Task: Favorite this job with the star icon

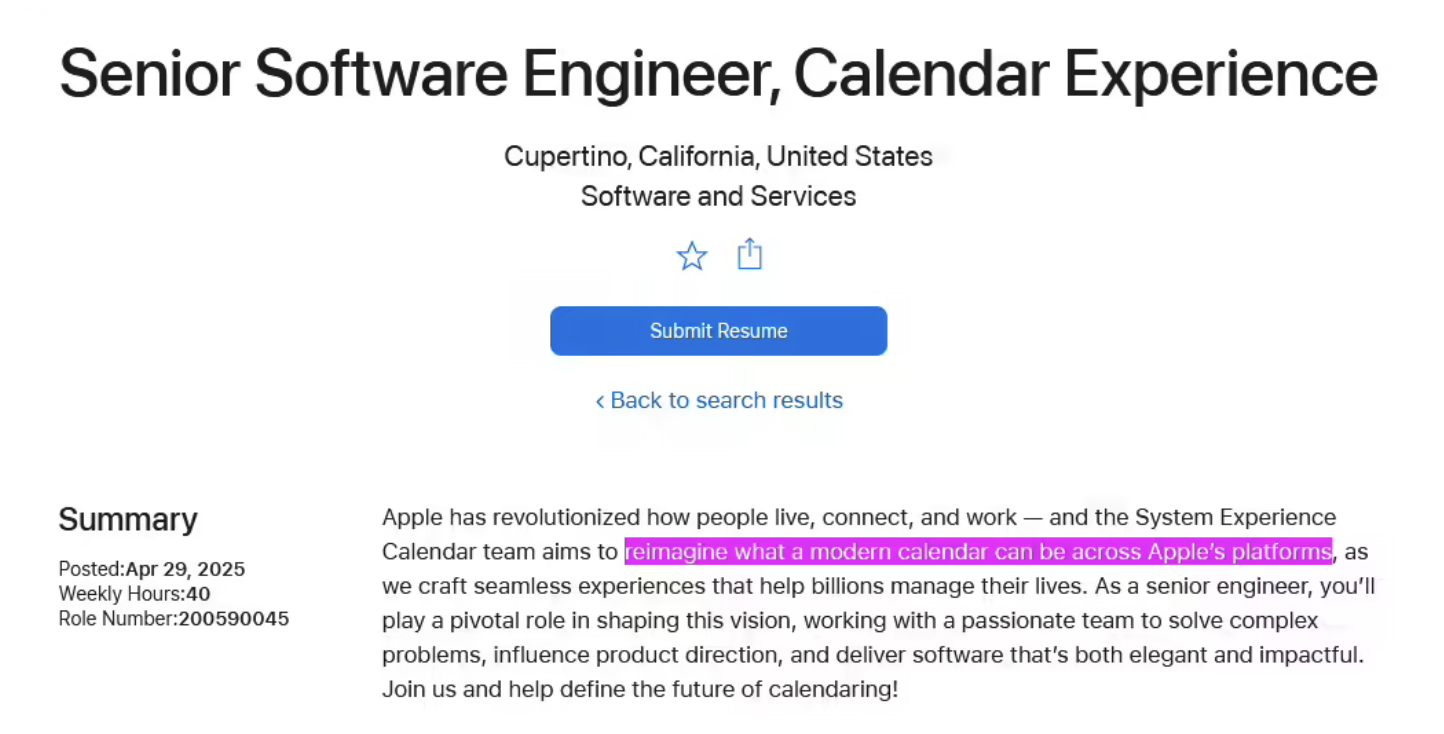Action: pos(692,256)
